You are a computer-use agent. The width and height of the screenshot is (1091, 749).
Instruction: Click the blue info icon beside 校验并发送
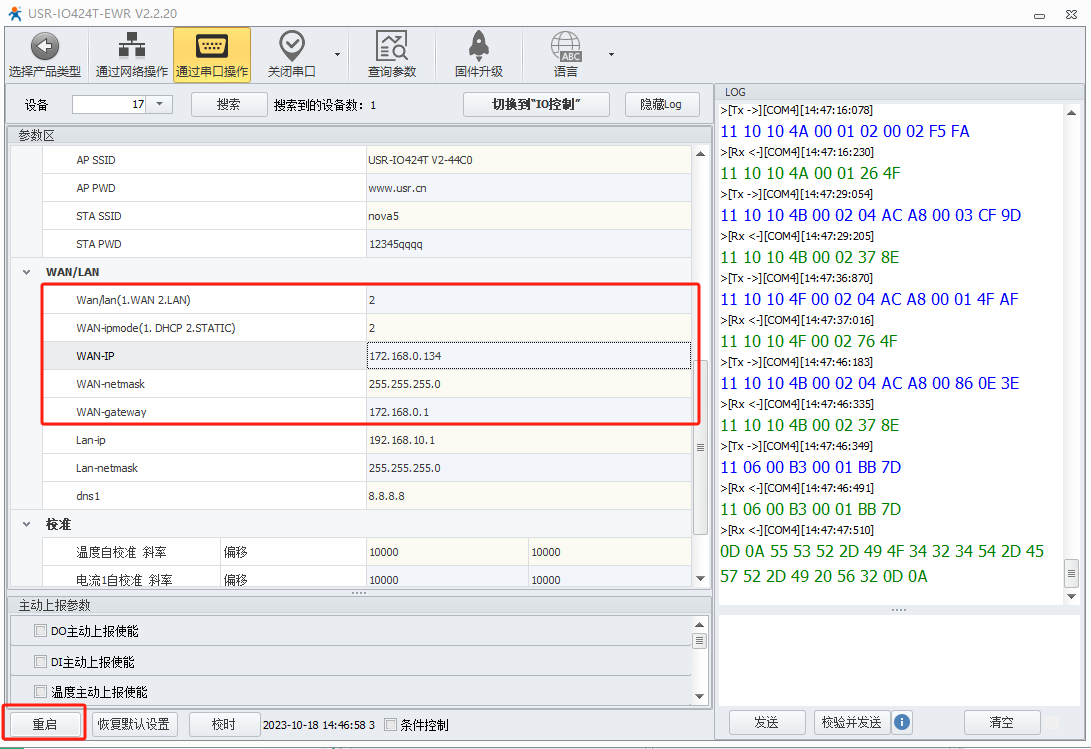point(902,722)
